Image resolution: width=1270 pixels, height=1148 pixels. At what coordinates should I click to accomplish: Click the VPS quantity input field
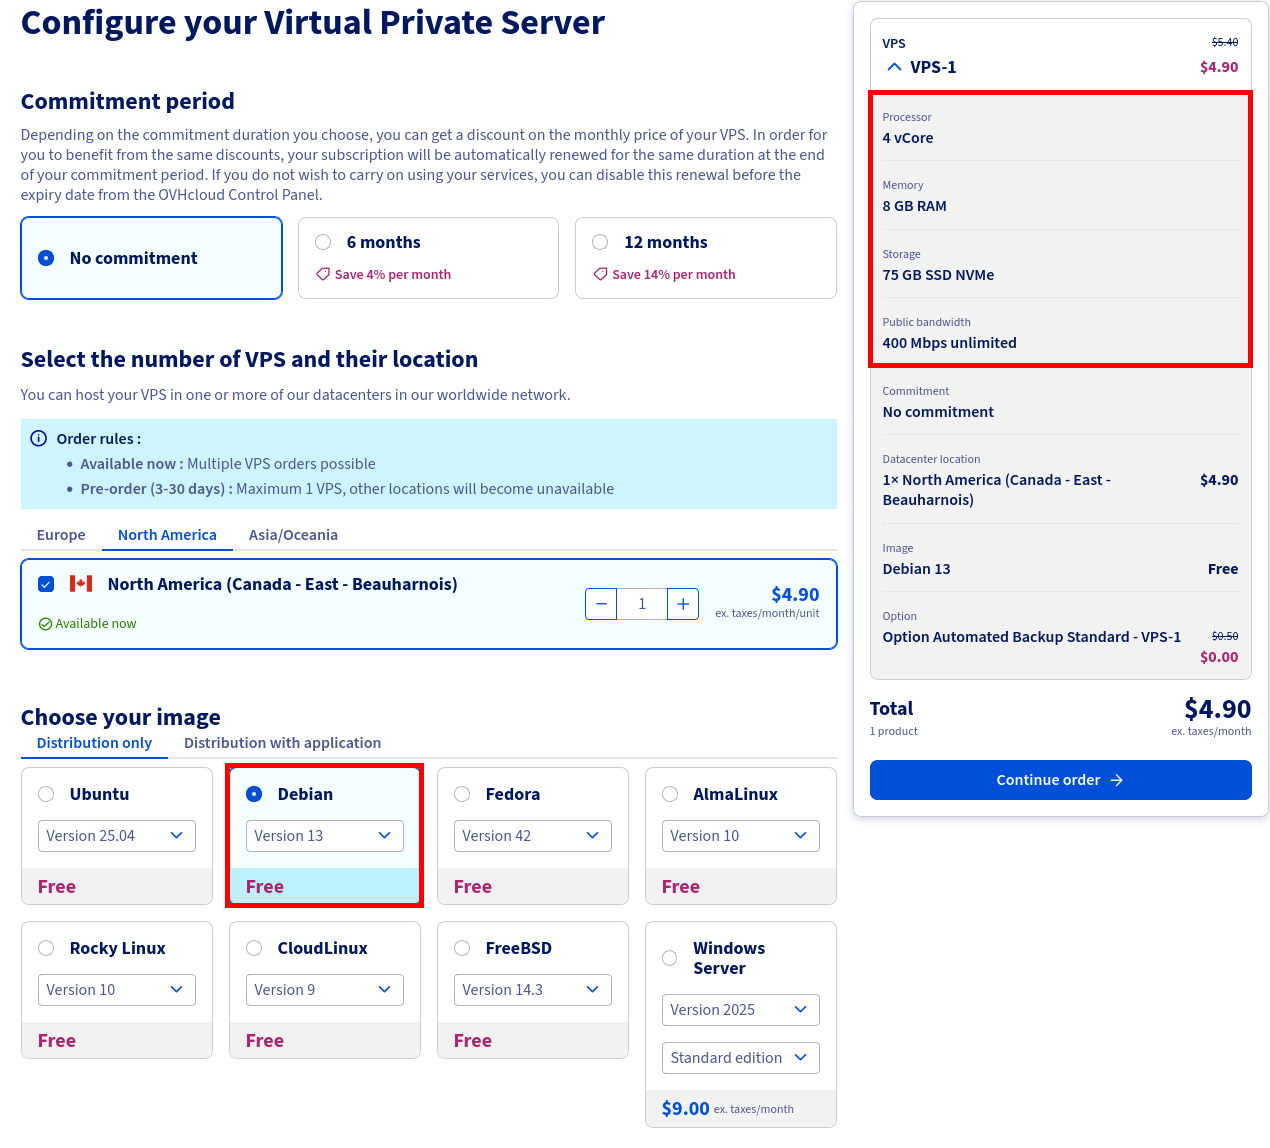[641, 604]
